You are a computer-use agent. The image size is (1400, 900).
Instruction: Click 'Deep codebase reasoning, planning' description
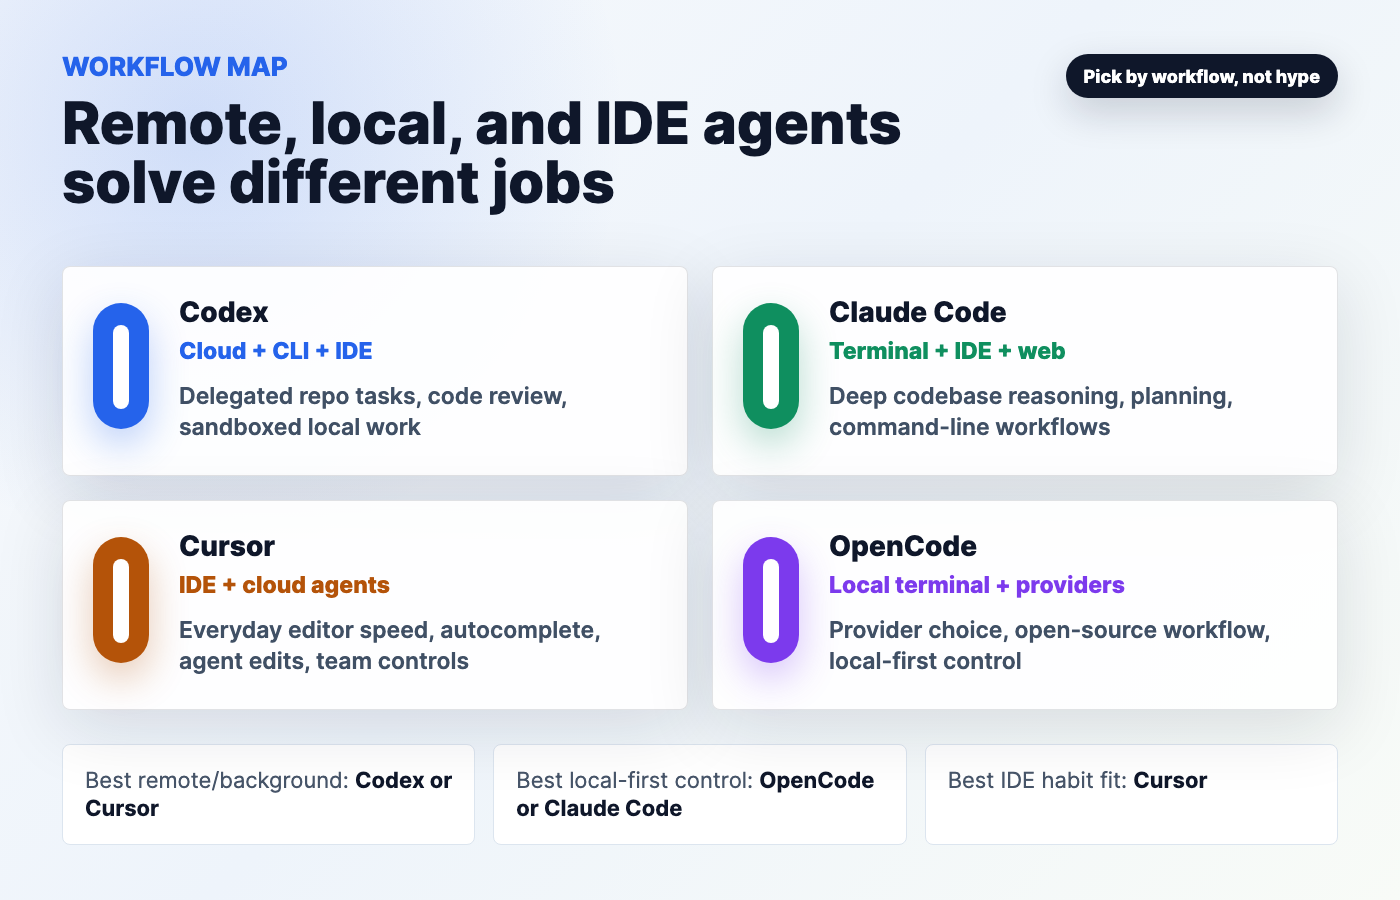click(1031, 411)
